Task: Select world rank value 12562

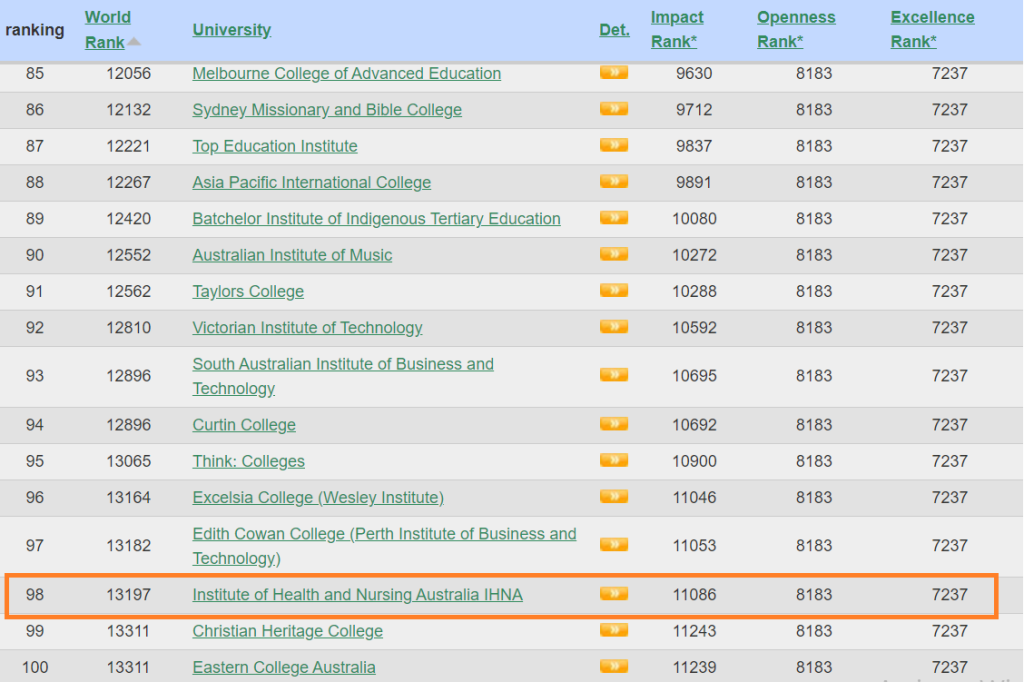Action: point(128,291)
